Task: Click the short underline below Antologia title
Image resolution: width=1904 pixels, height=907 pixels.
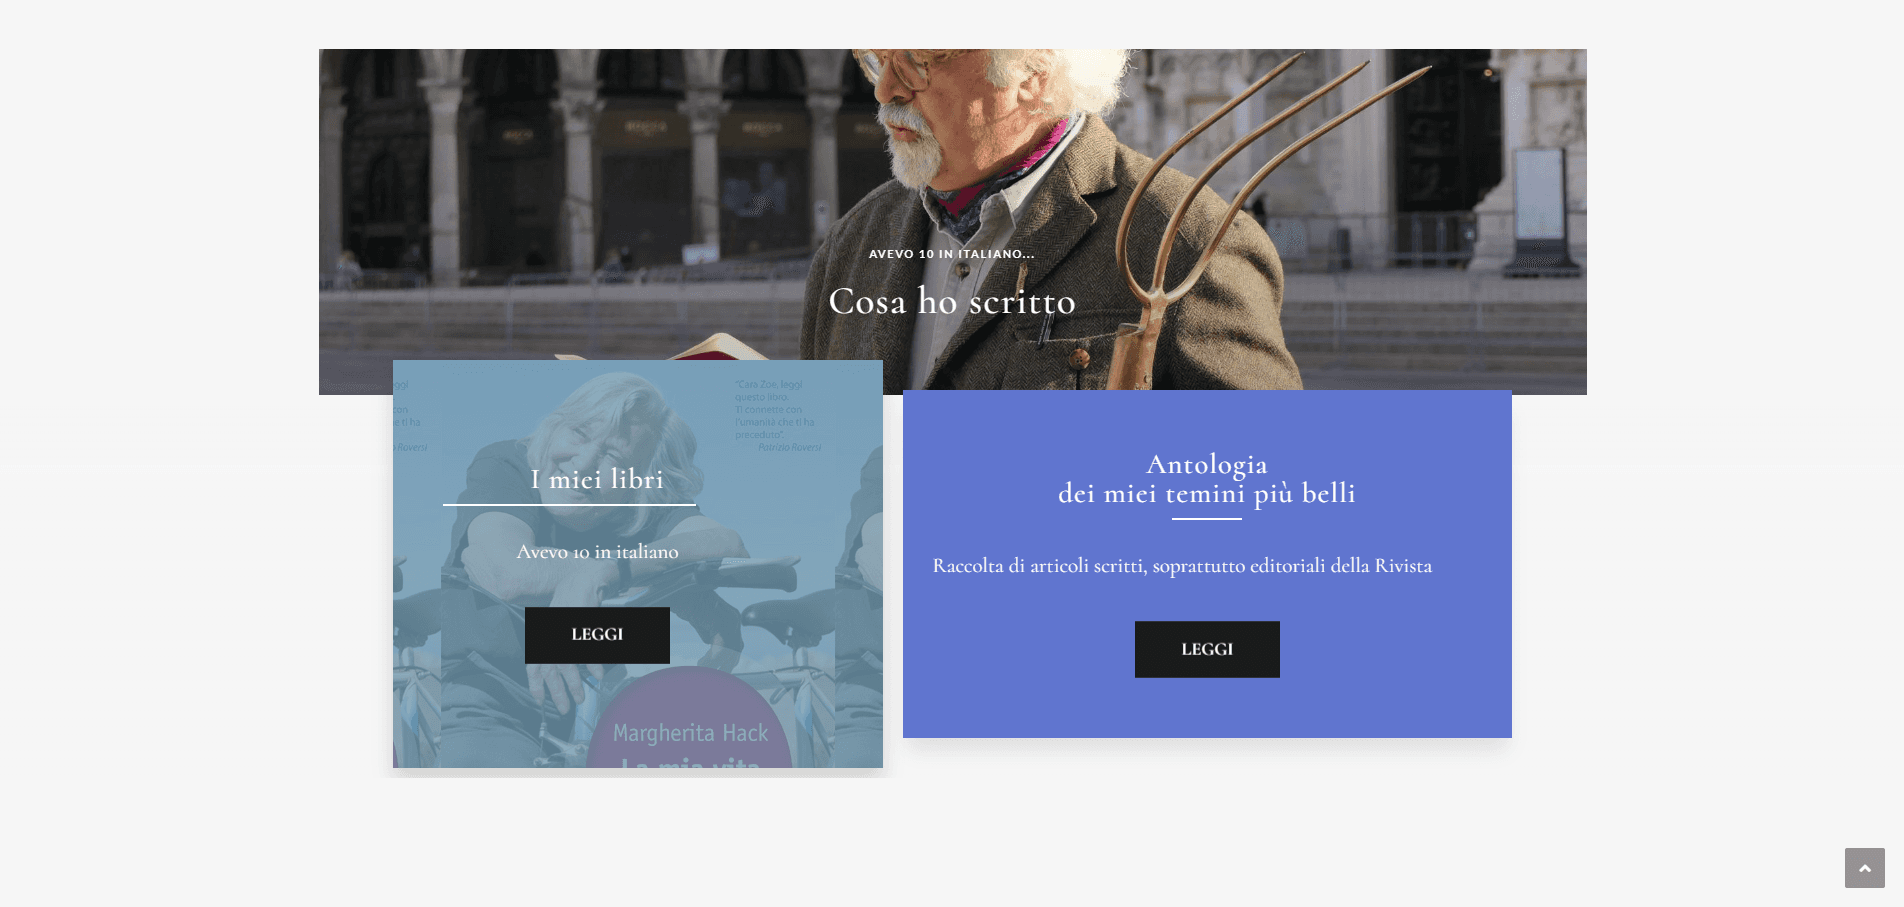Action: tap(1207, 519)
